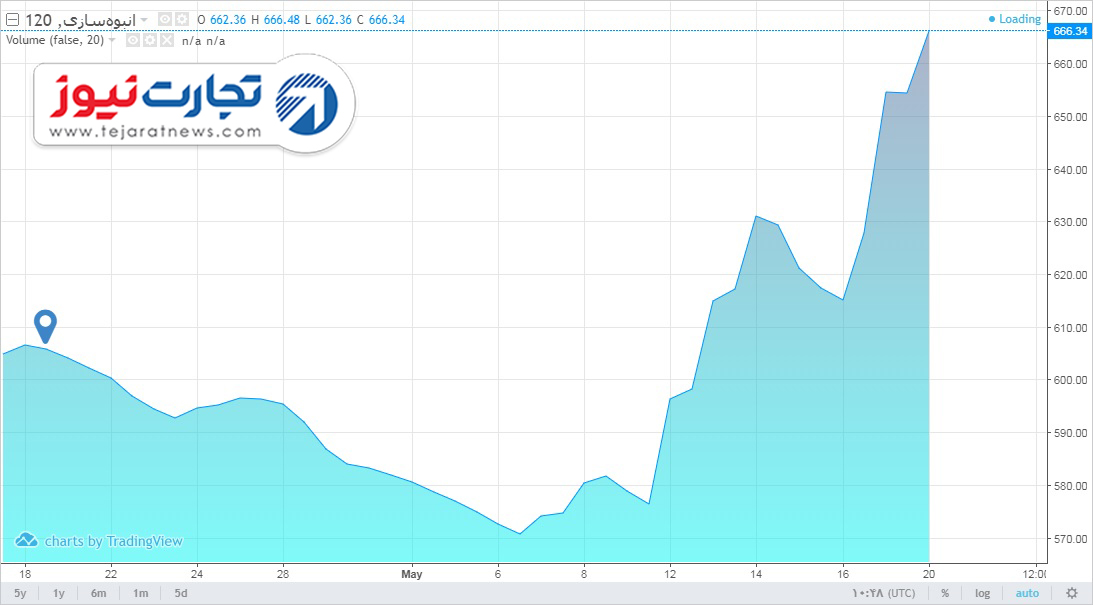Open the Volume indicator dropdown arrow

pyautogui.click(x=112, y=40)
